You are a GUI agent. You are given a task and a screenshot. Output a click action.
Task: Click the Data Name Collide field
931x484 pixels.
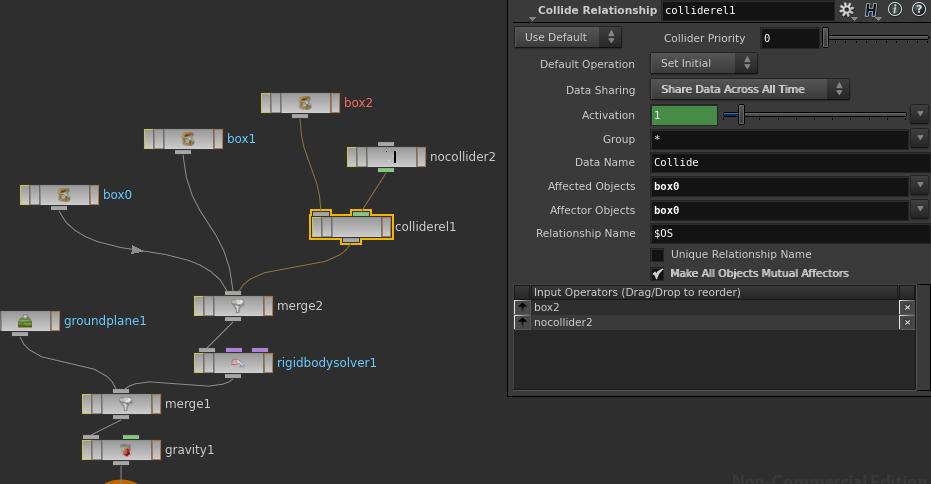point(790,163)
